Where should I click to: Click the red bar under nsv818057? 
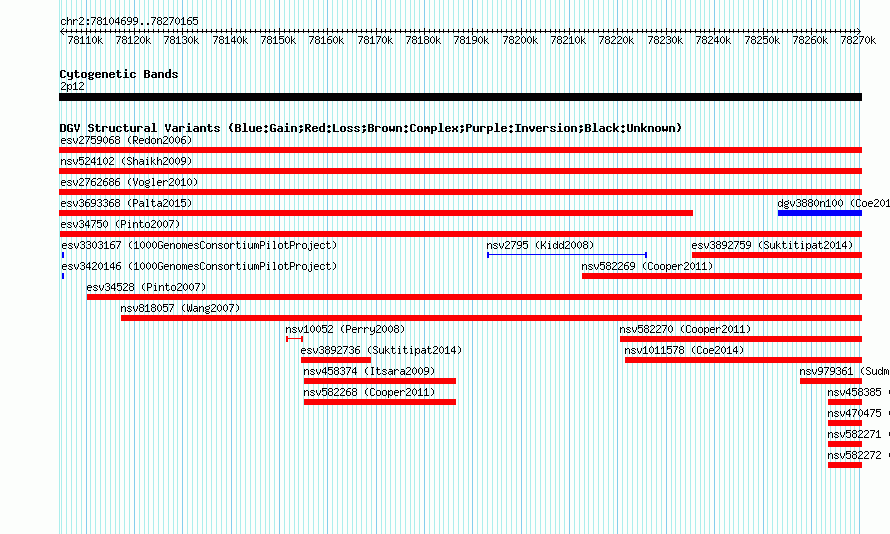click(x=492, y=318)
